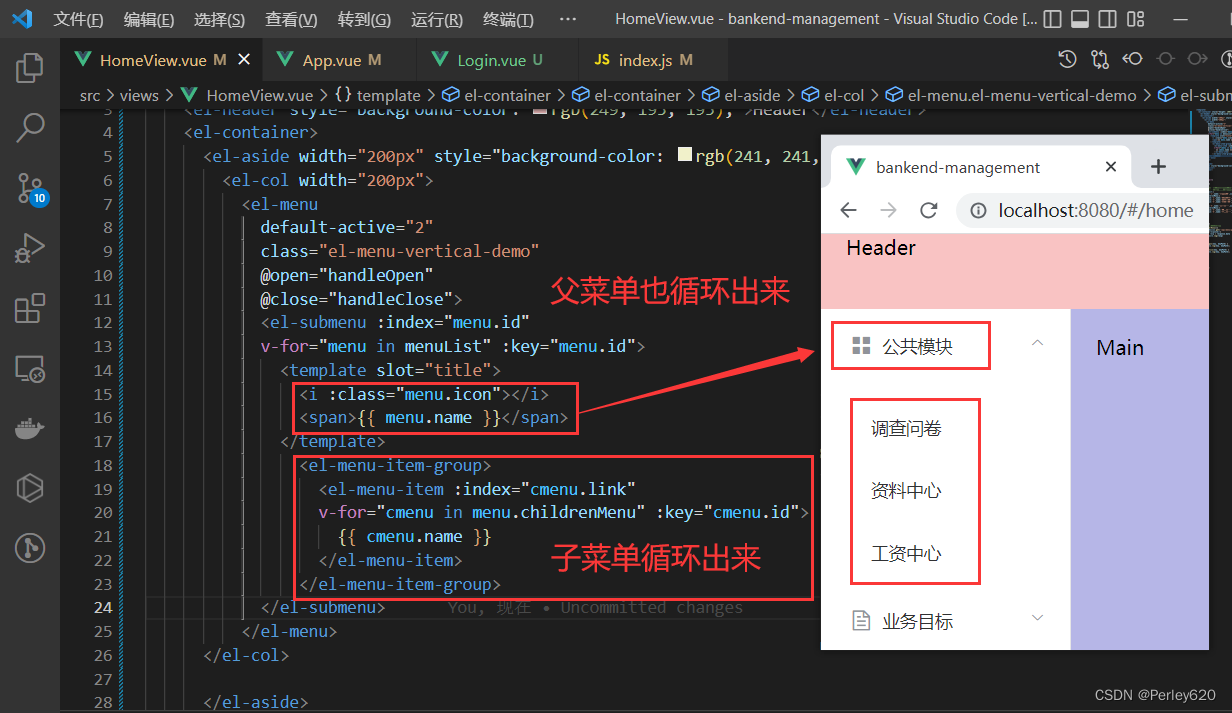Click 'el-col' breadcrumb segment
This screenshot has height=713, width=1232.
point(844,95)
